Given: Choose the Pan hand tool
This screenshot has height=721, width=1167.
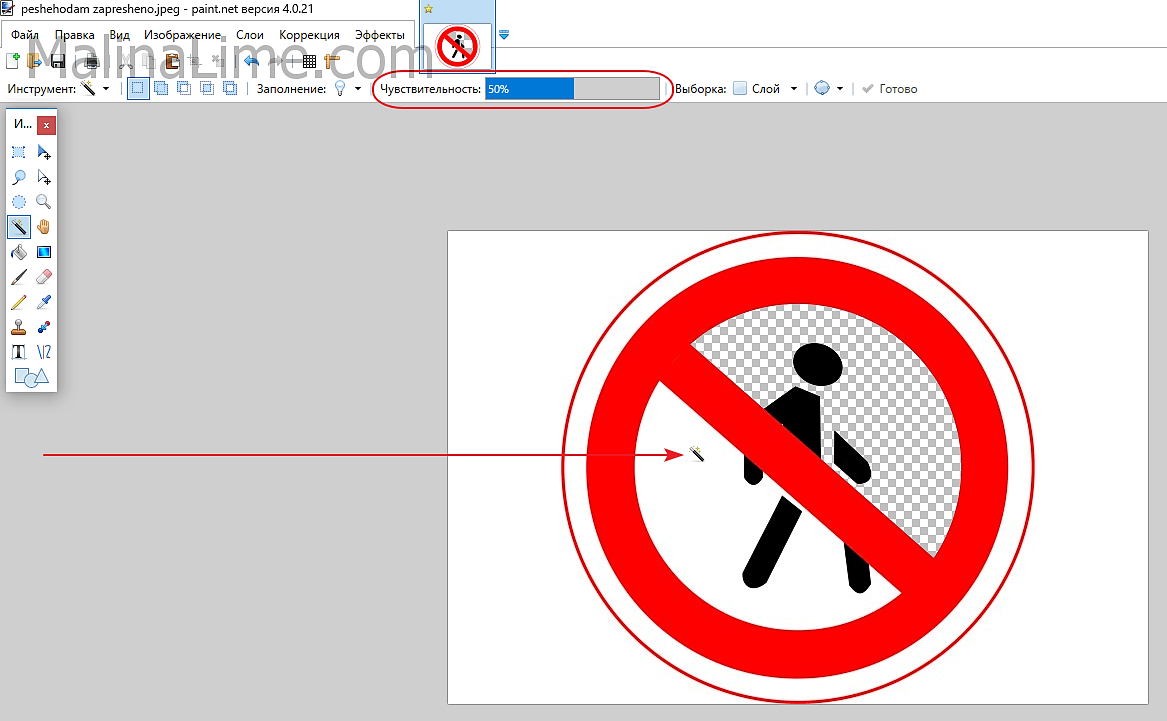Looking at the screenshot, I should pyautogui.click(x=43, y=227).
